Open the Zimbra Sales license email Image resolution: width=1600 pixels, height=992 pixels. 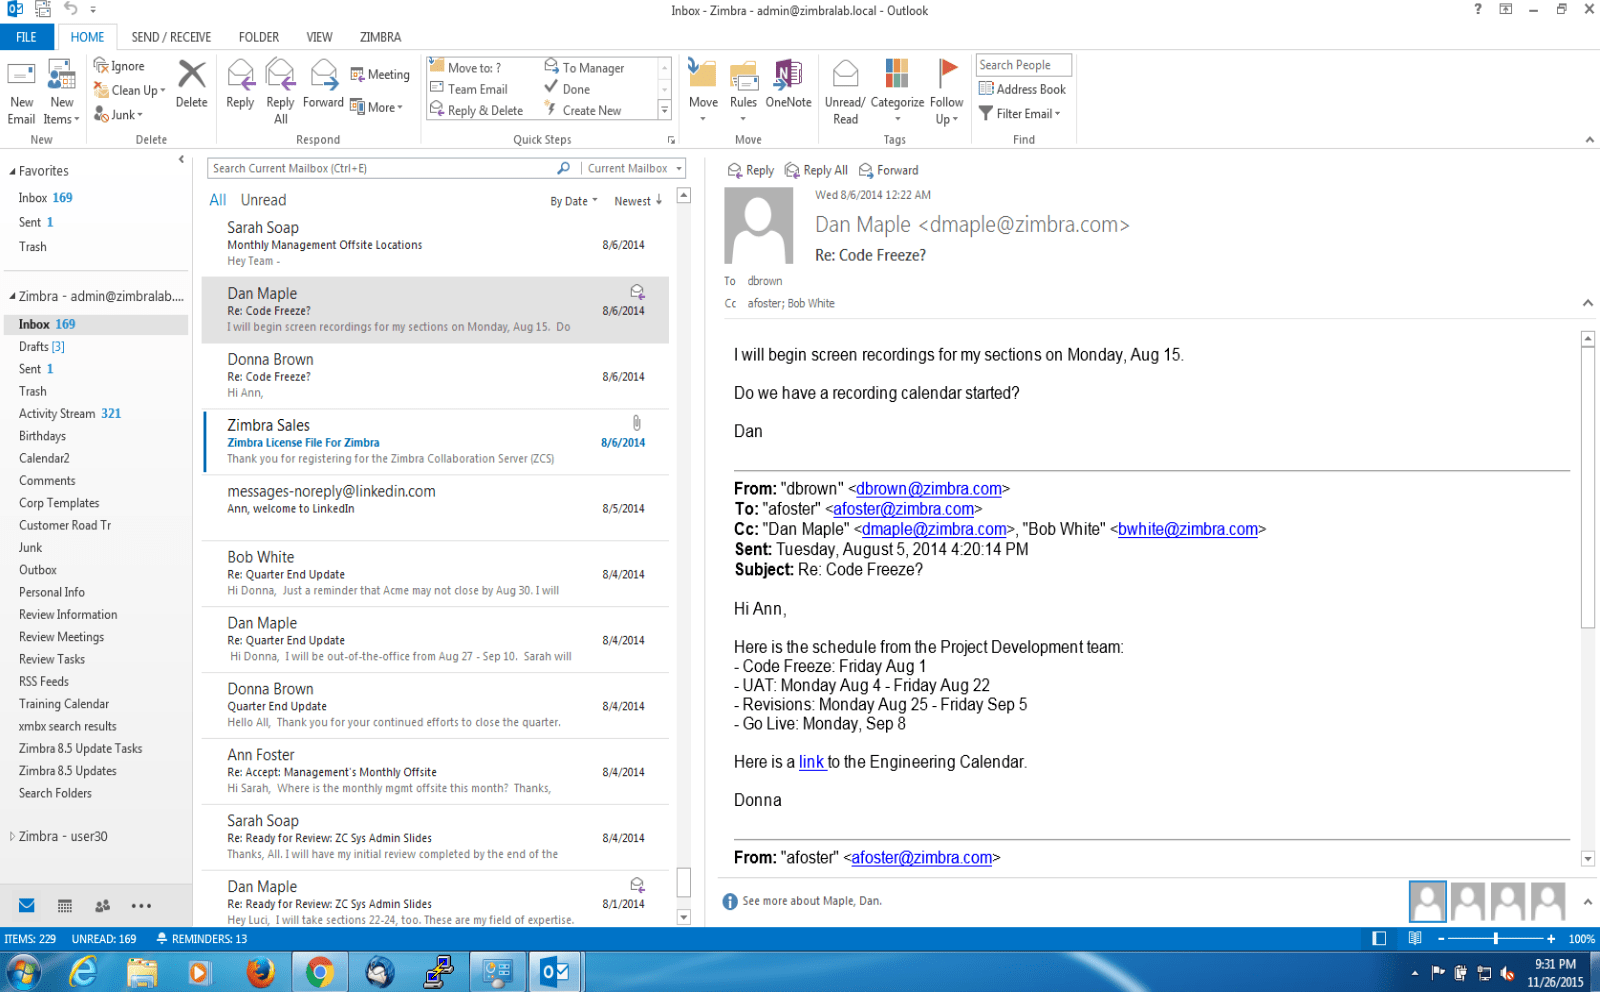436,442
